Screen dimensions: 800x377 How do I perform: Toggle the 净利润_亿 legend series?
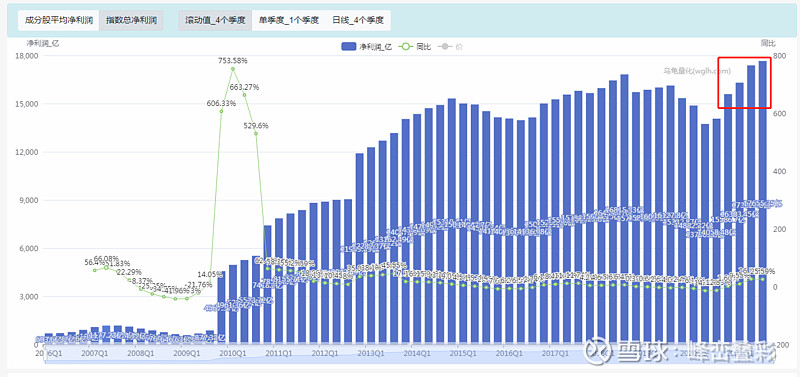click(x=366, y=46)
